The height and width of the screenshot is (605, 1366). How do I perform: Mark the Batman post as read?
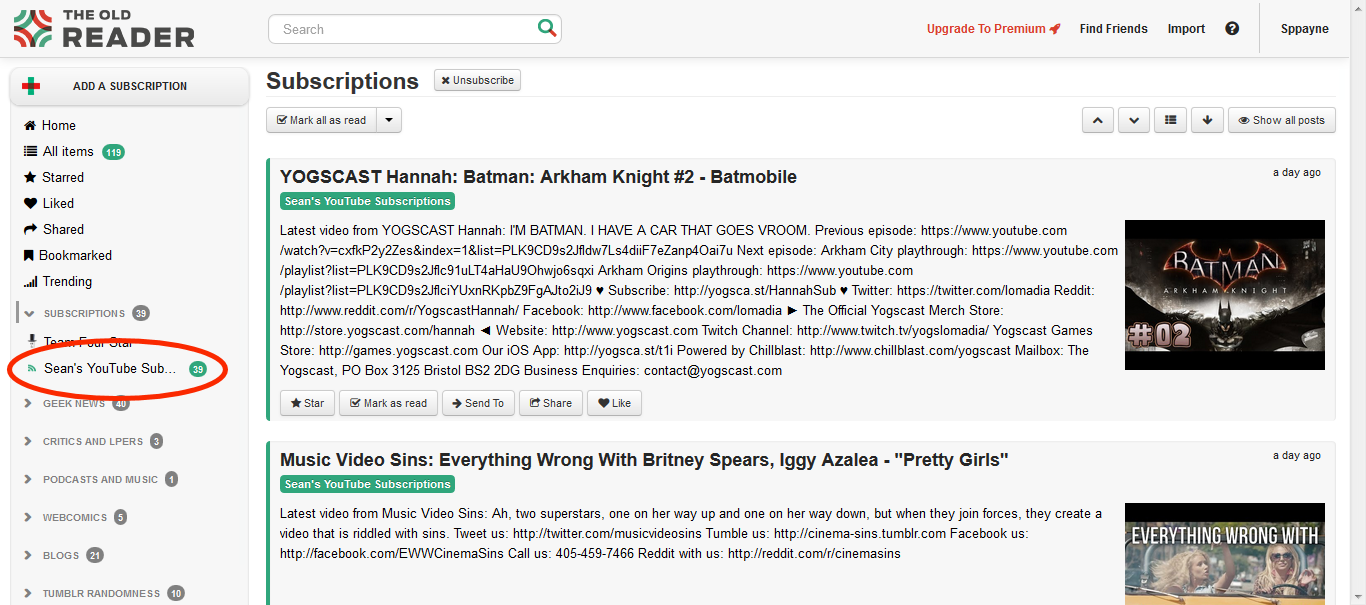pyautogui.click(x=387, y=403)
